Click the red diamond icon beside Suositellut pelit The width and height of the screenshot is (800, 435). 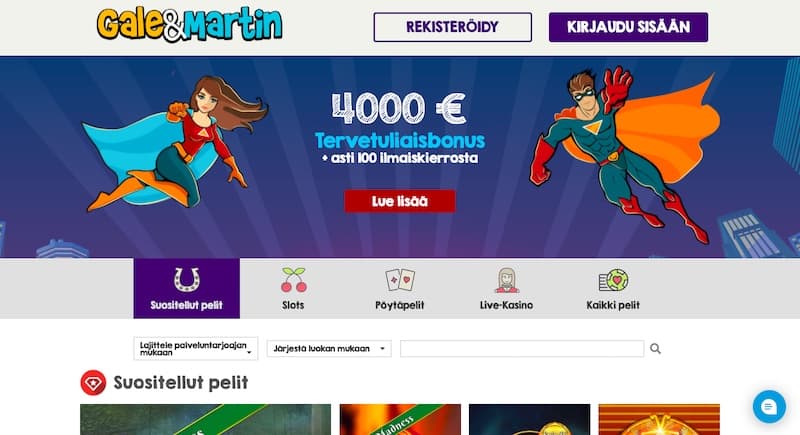pos(93,383)
